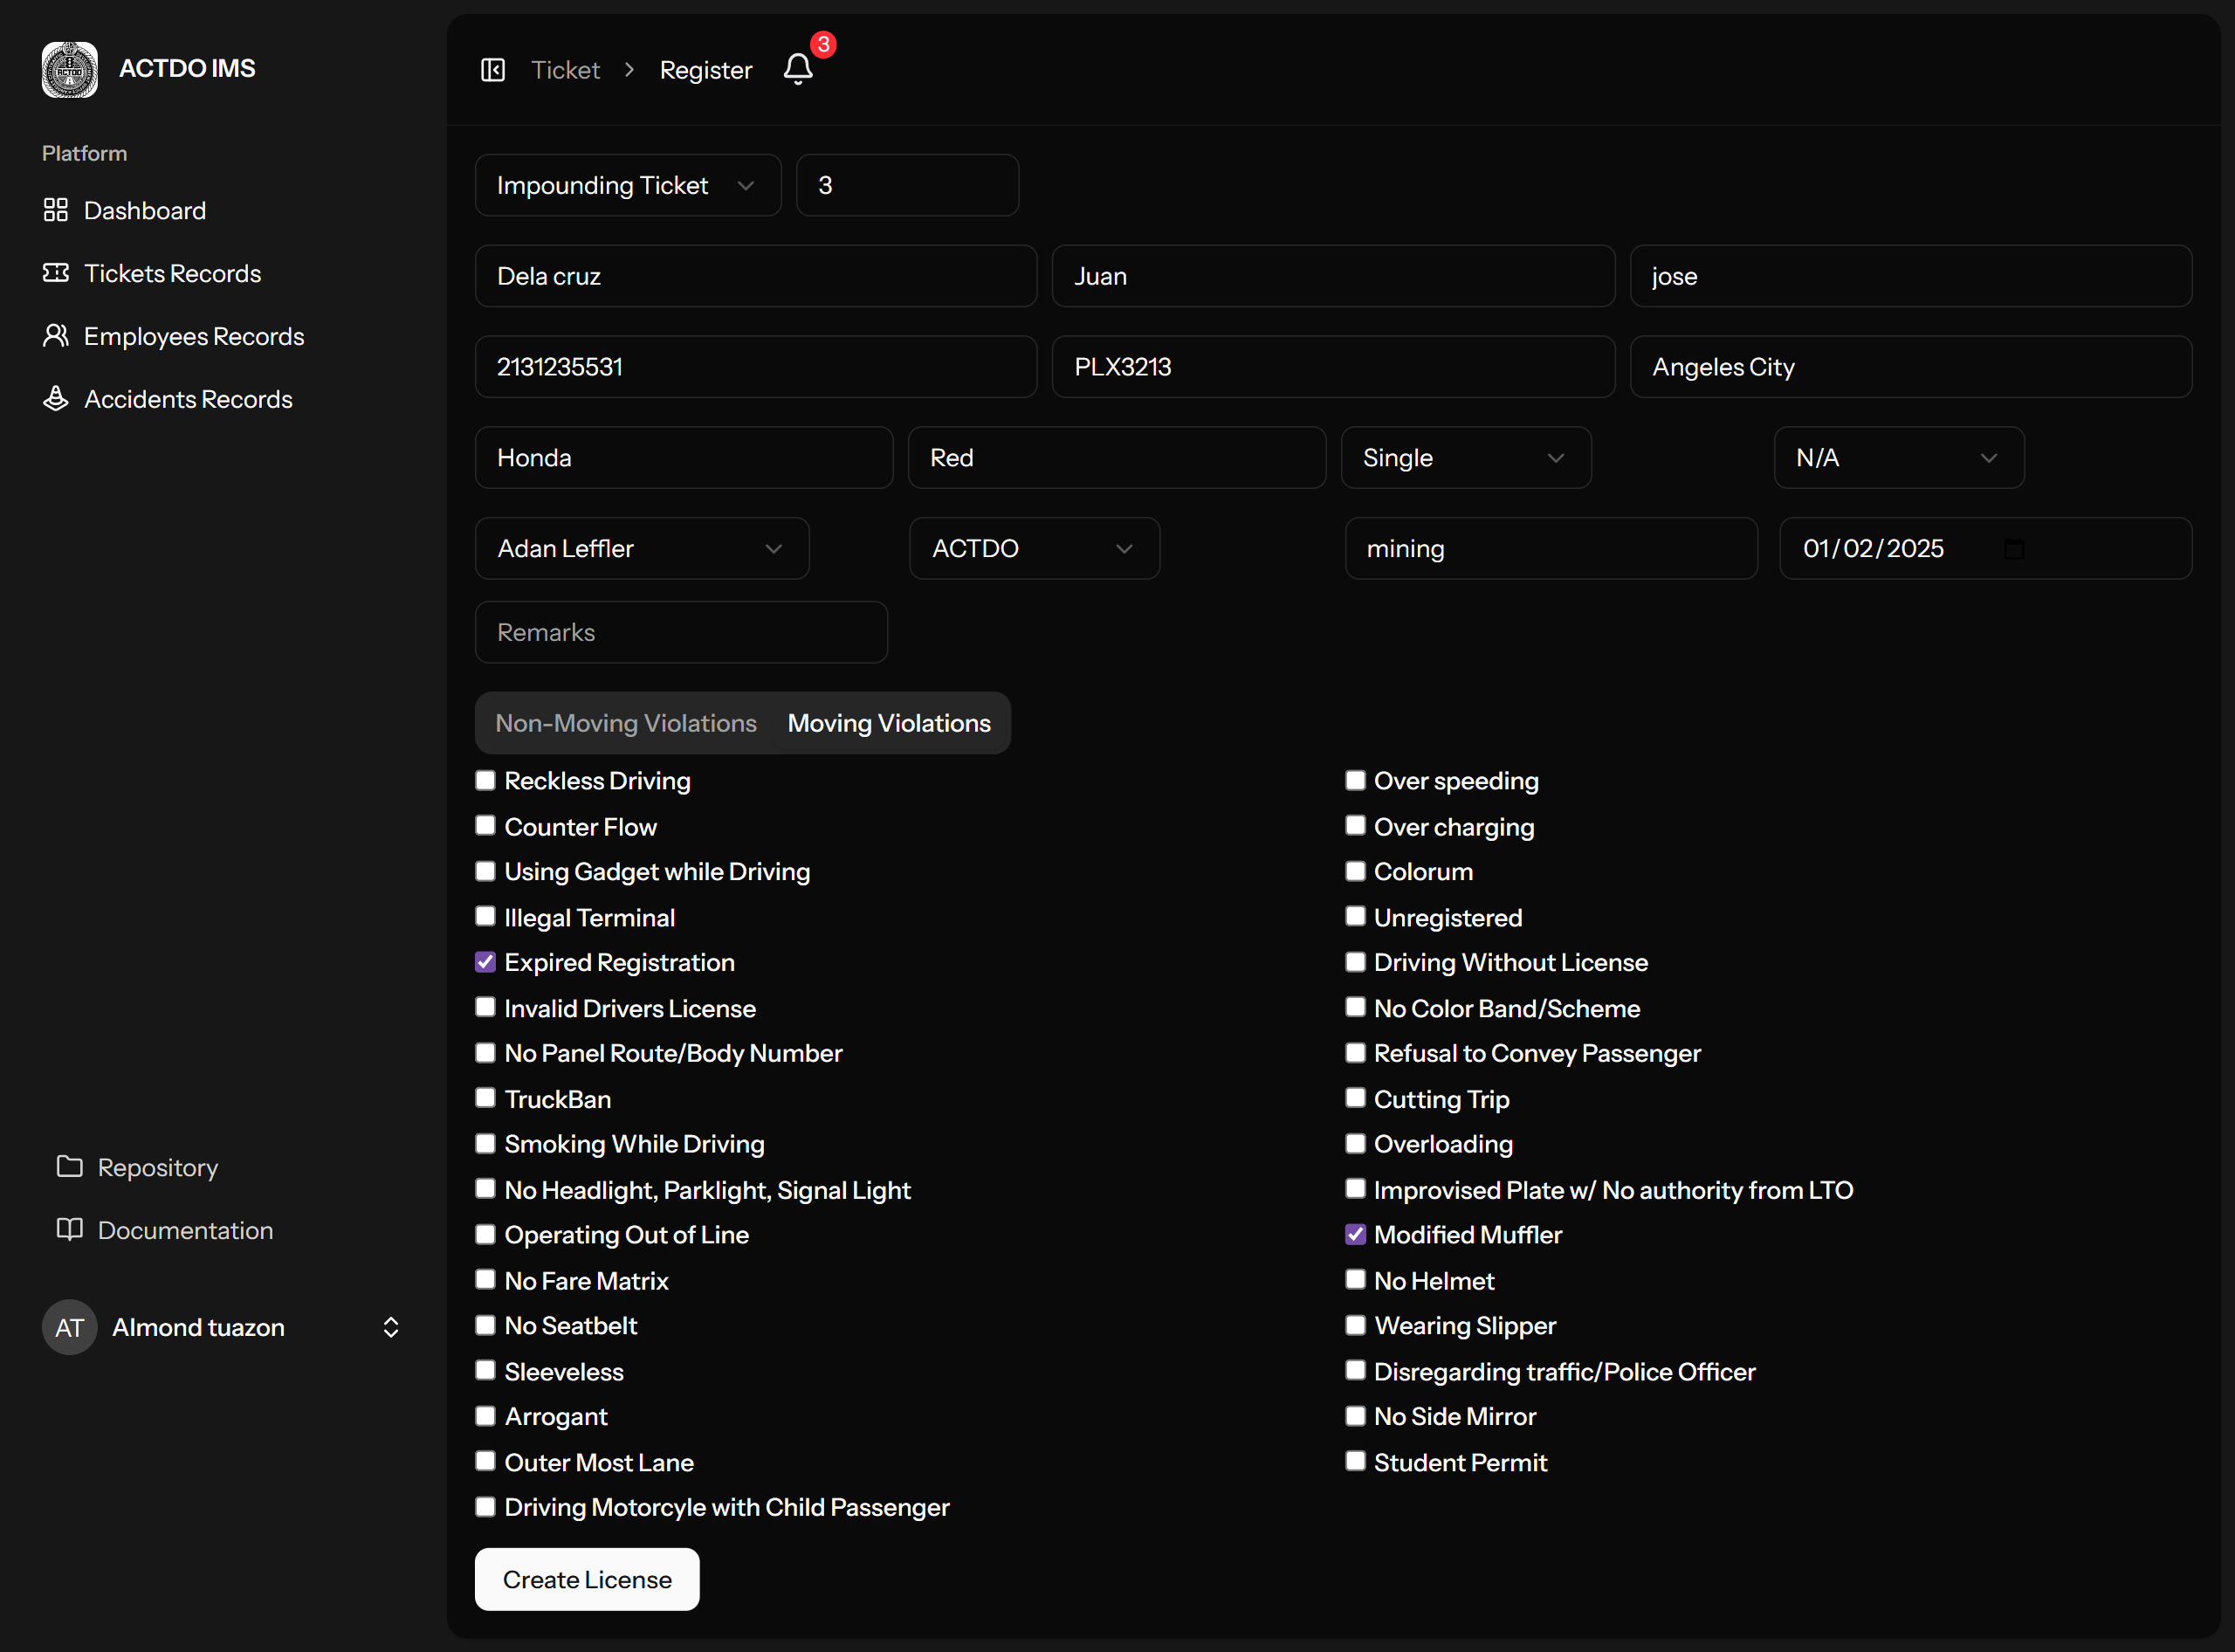
Task: Uncheck Modified Muffler checkbox
Action: coord(1355,1234)
